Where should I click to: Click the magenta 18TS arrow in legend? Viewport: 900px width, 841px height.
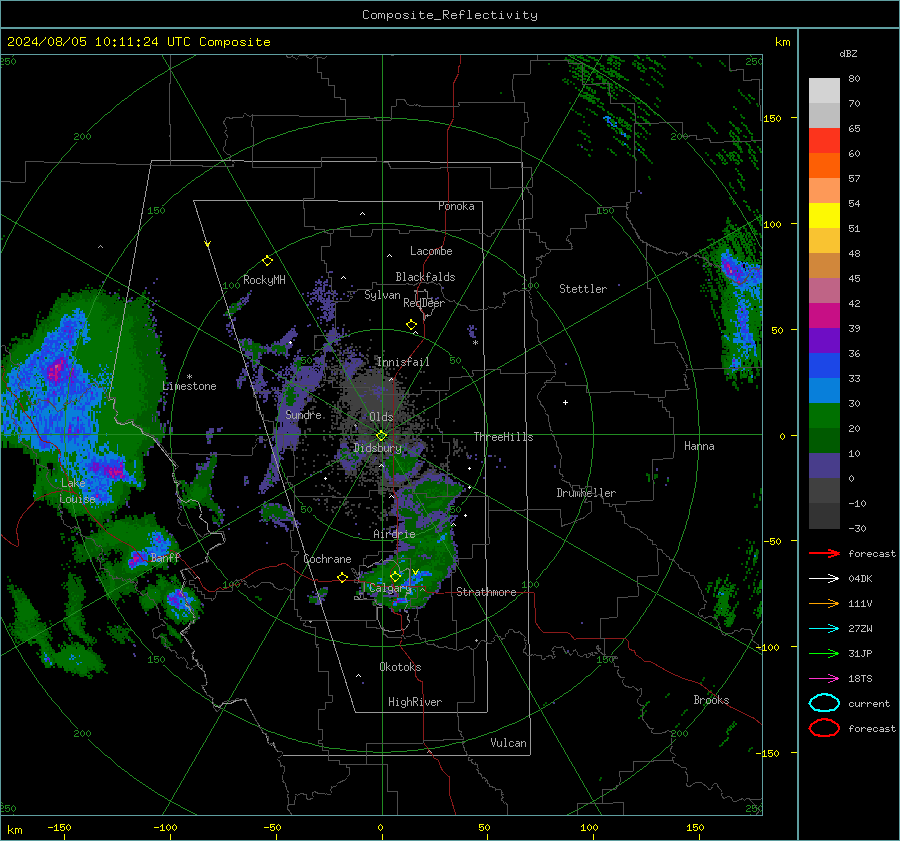824,679
